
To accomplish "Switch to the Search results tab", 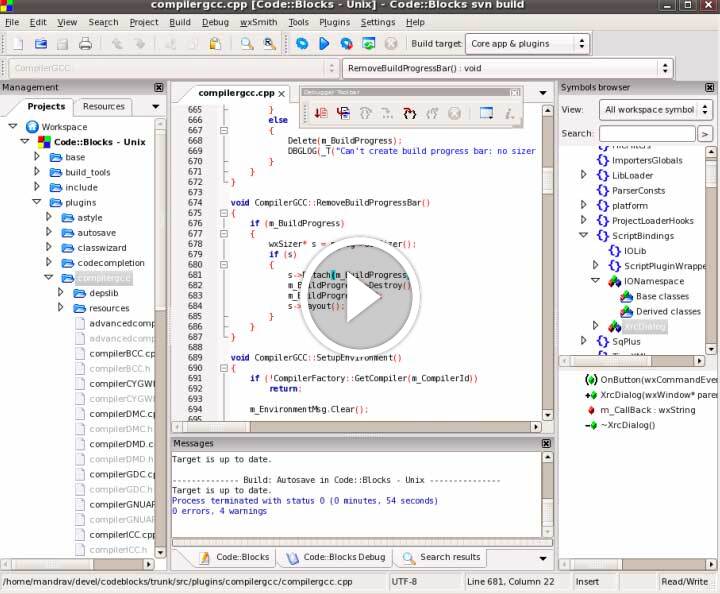I will tap(449, 557).
